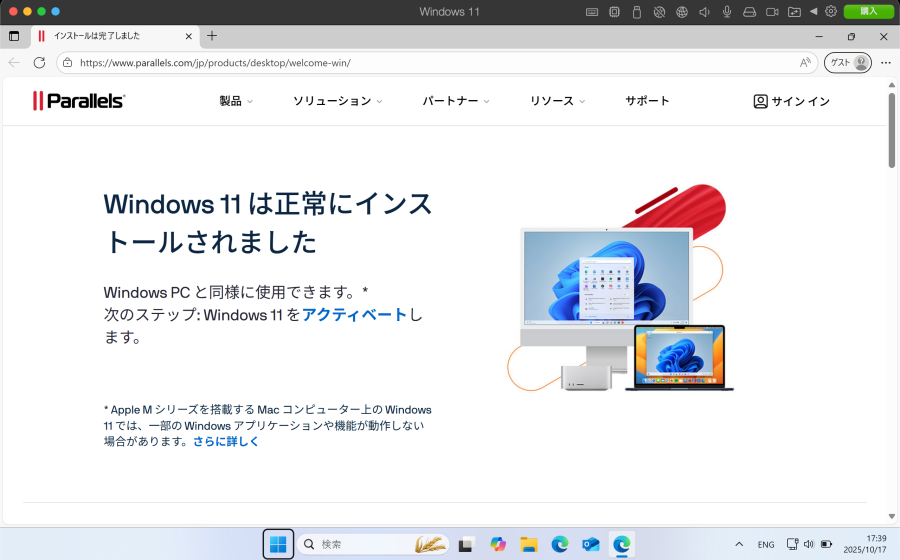Click the crossed-out network icon in Parallels bar

tap(659, 11)
